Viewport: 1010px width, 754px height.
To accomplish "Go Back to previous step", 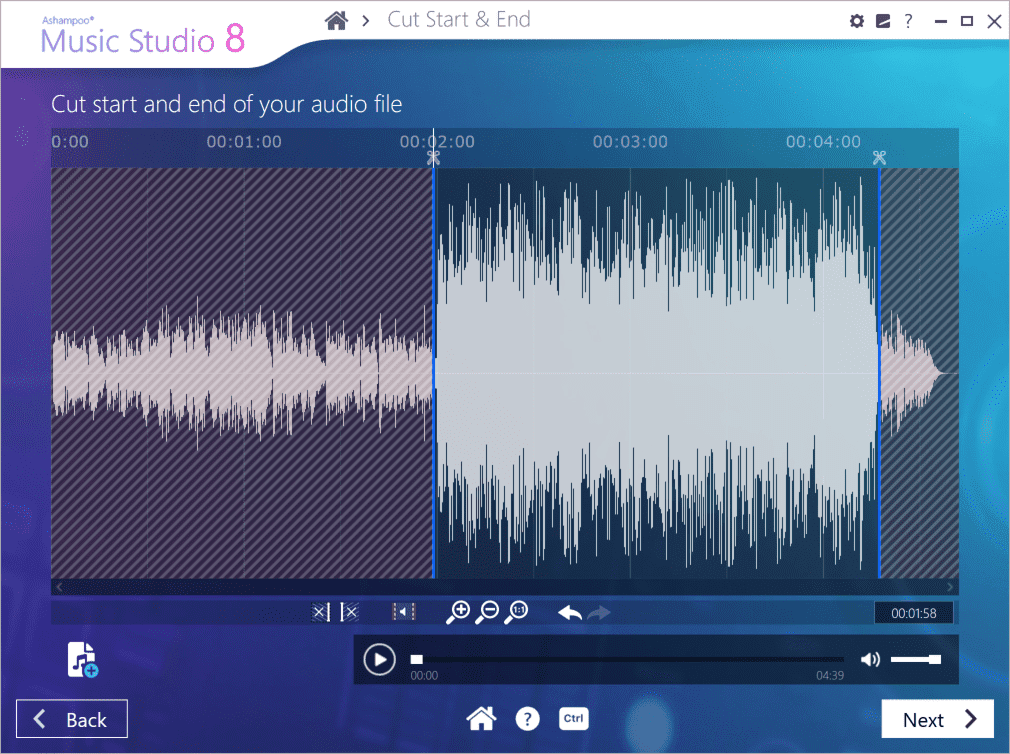I will pos(71,719).
